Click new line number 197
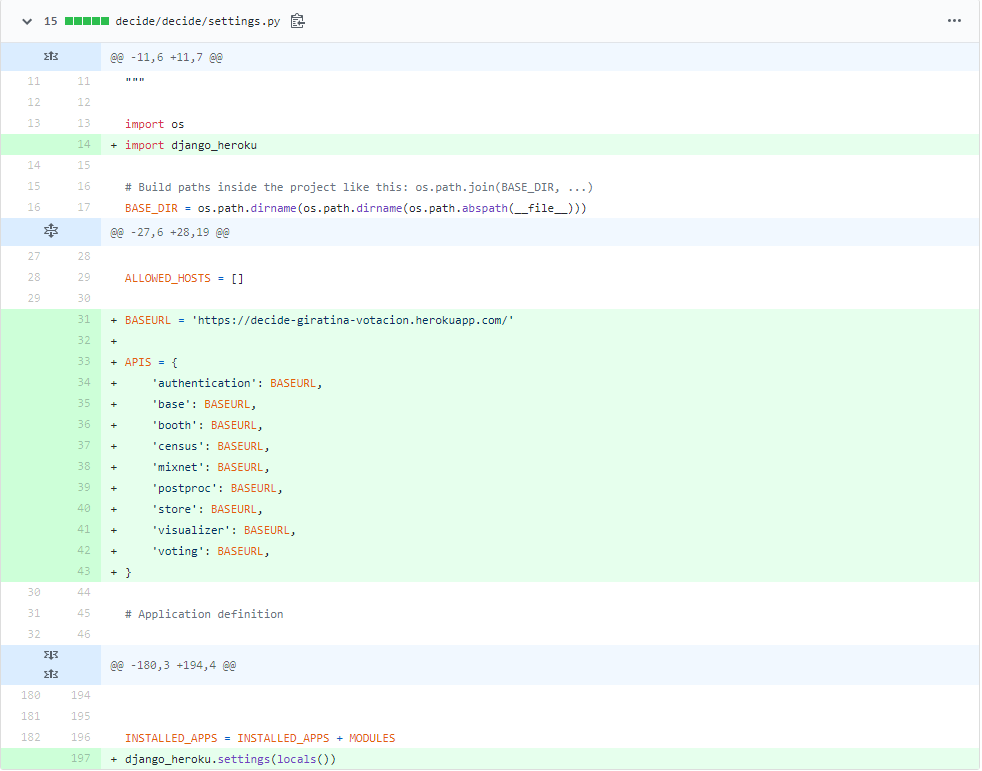 pyautogui.click(x=81, y=758)
